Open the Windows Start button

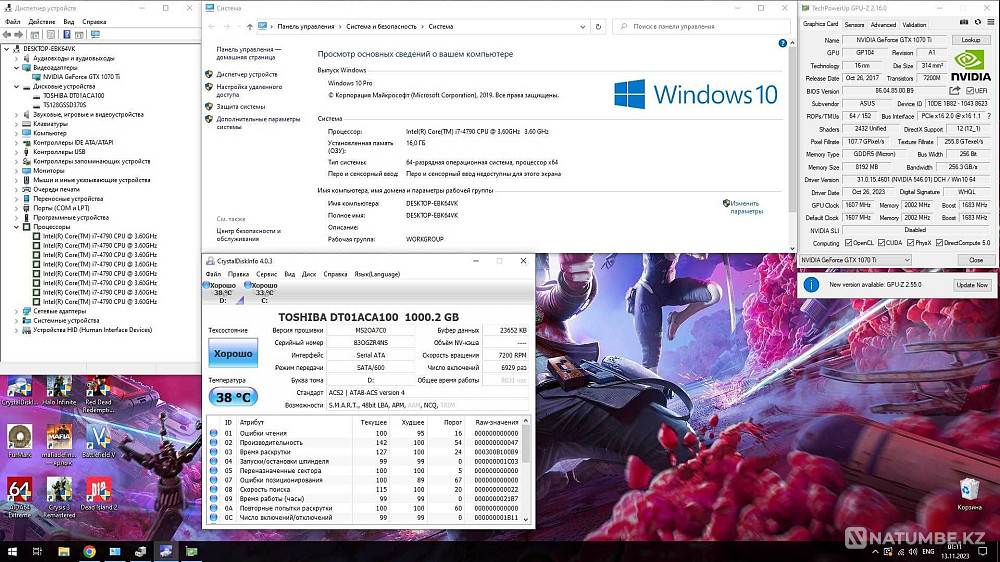[x=12, y=551]
